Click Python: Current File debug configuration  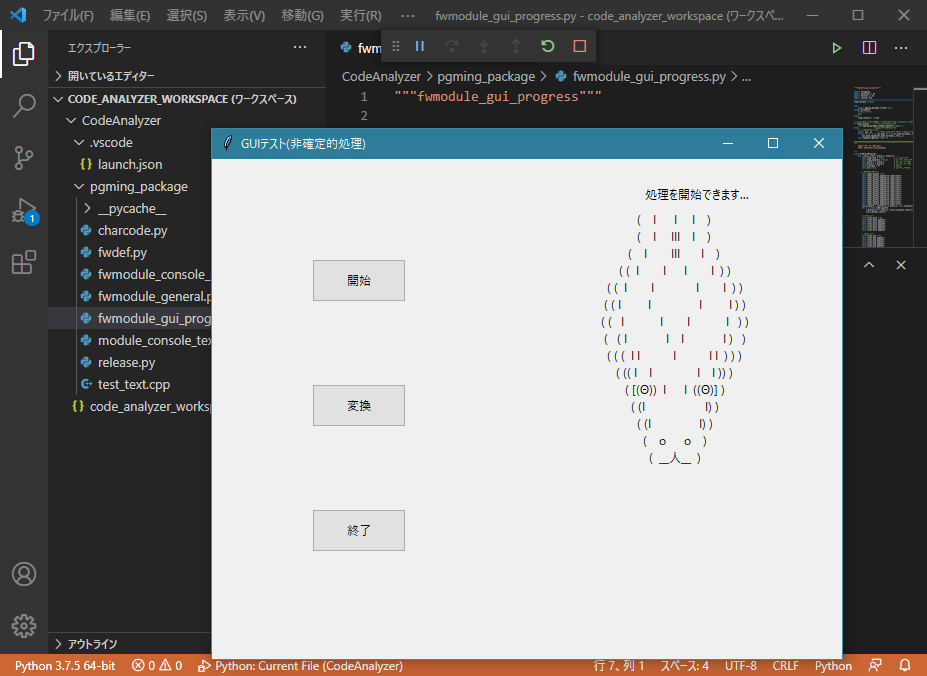click(x=300, y=665)
